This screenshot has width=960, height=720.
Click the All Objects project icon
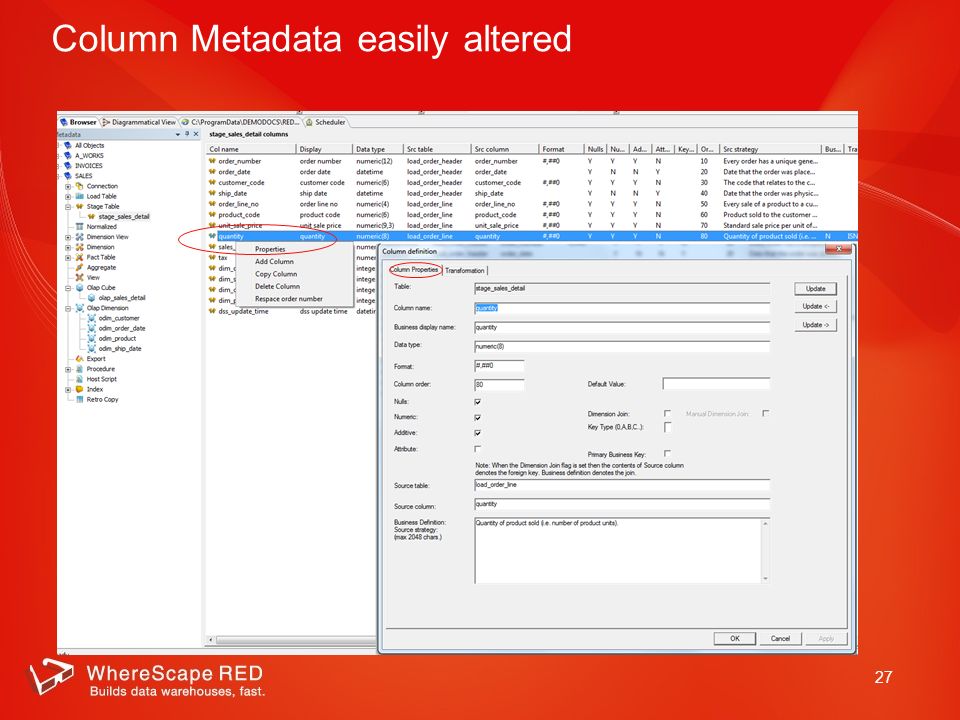67,146
